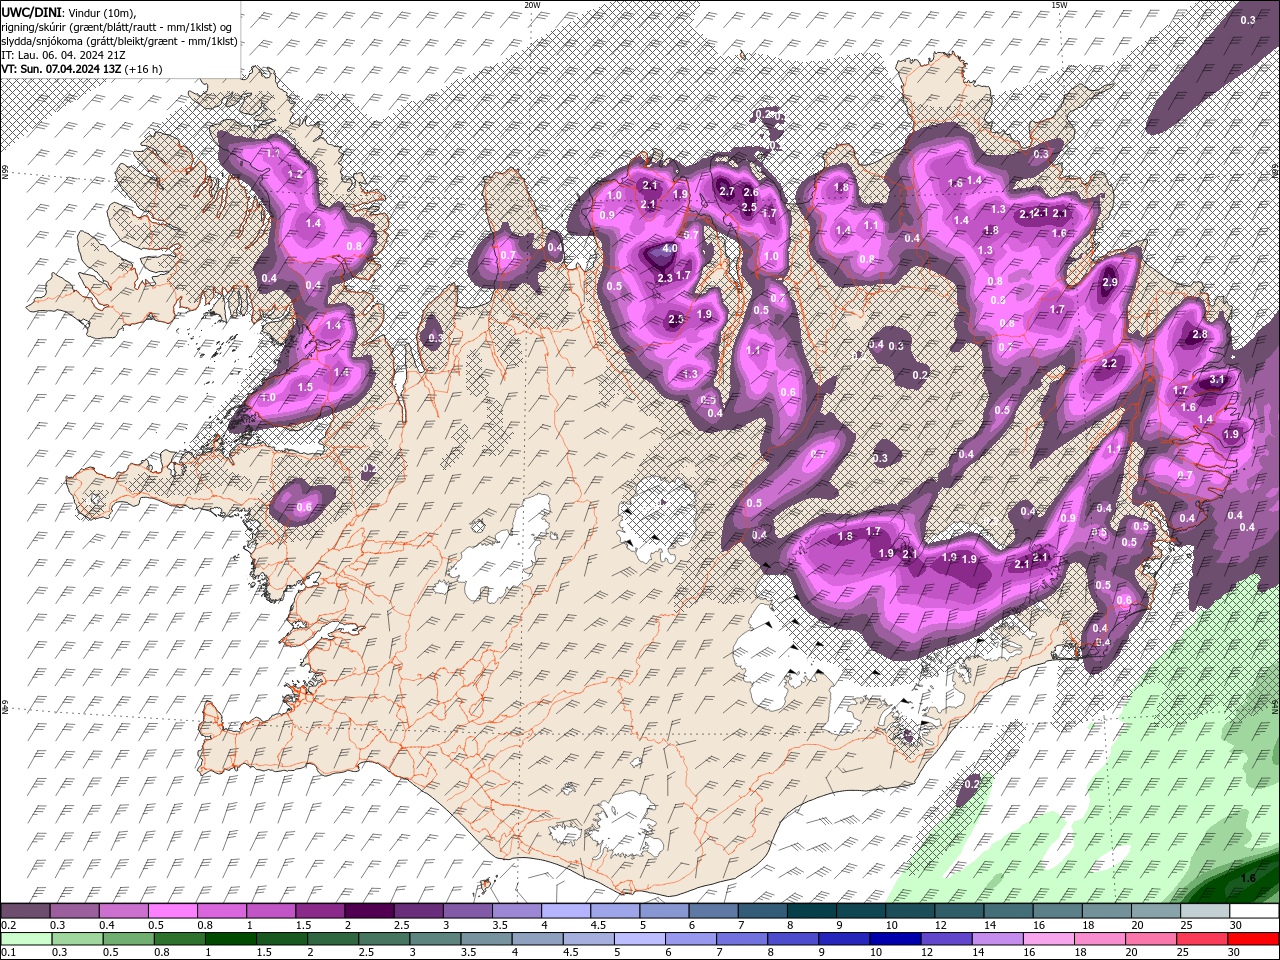Click the '0.1' label on the lower scale
Viewport: 1280px width, 960px height.
pos(9,953)
